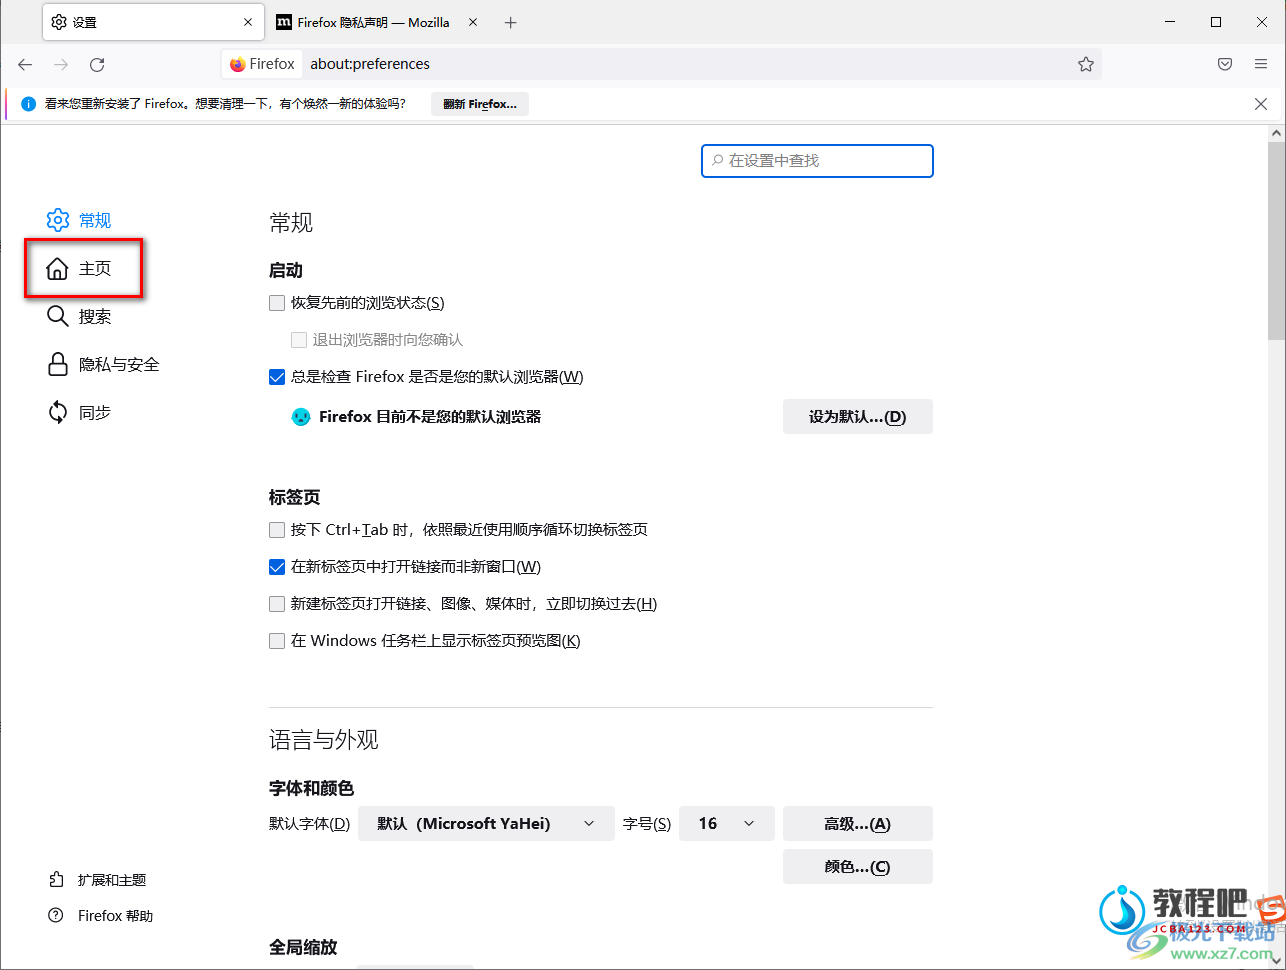Open the 隐私与安全 settings category
Screen dimensions: 1286x970
[x=104, y=364]
